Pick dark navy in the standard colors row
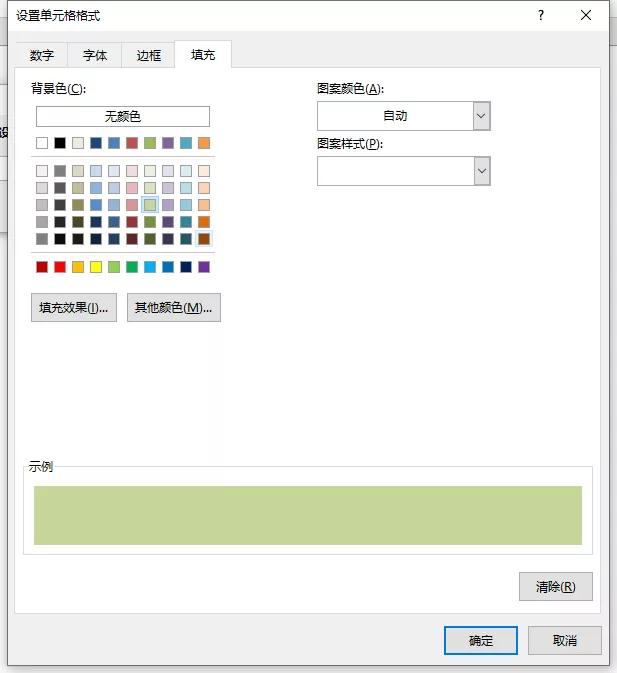 [x=186, y=267]
